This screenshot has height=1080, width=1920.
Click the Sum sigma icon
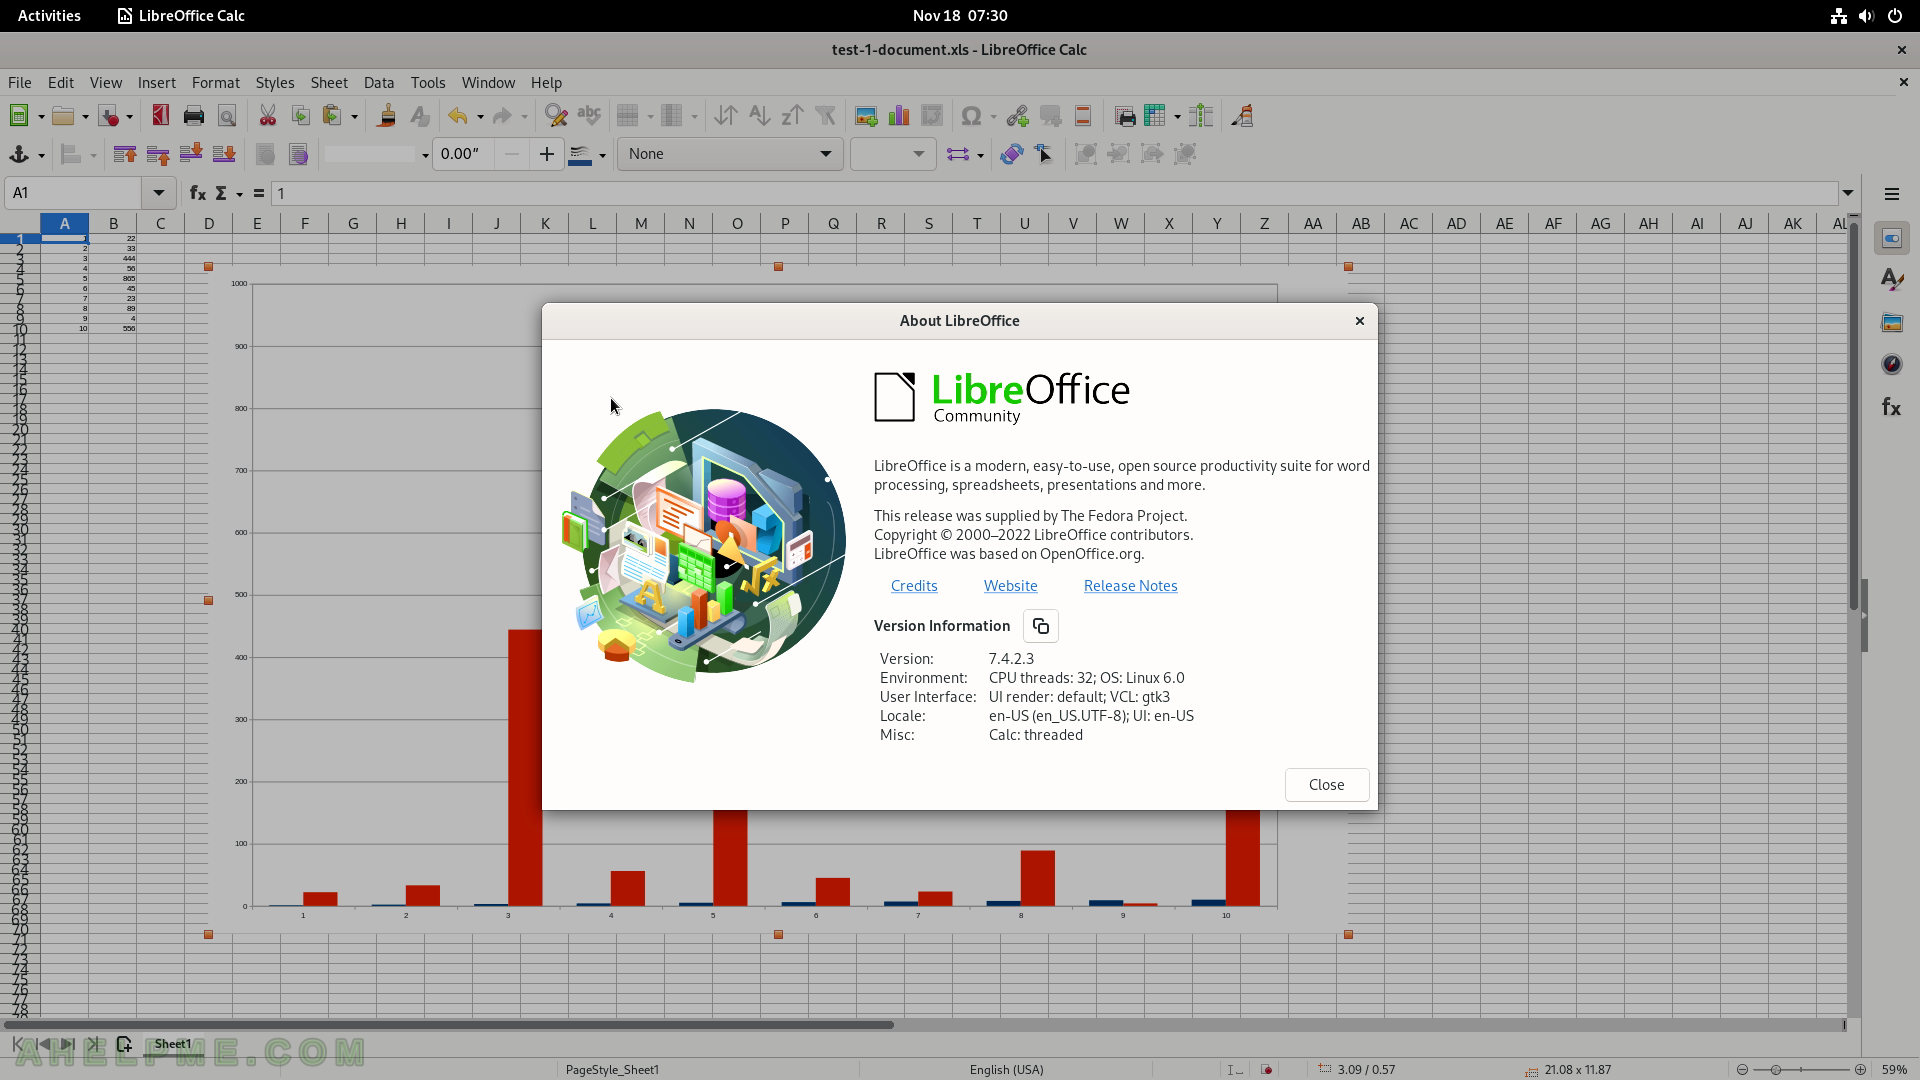pos(221,193)
